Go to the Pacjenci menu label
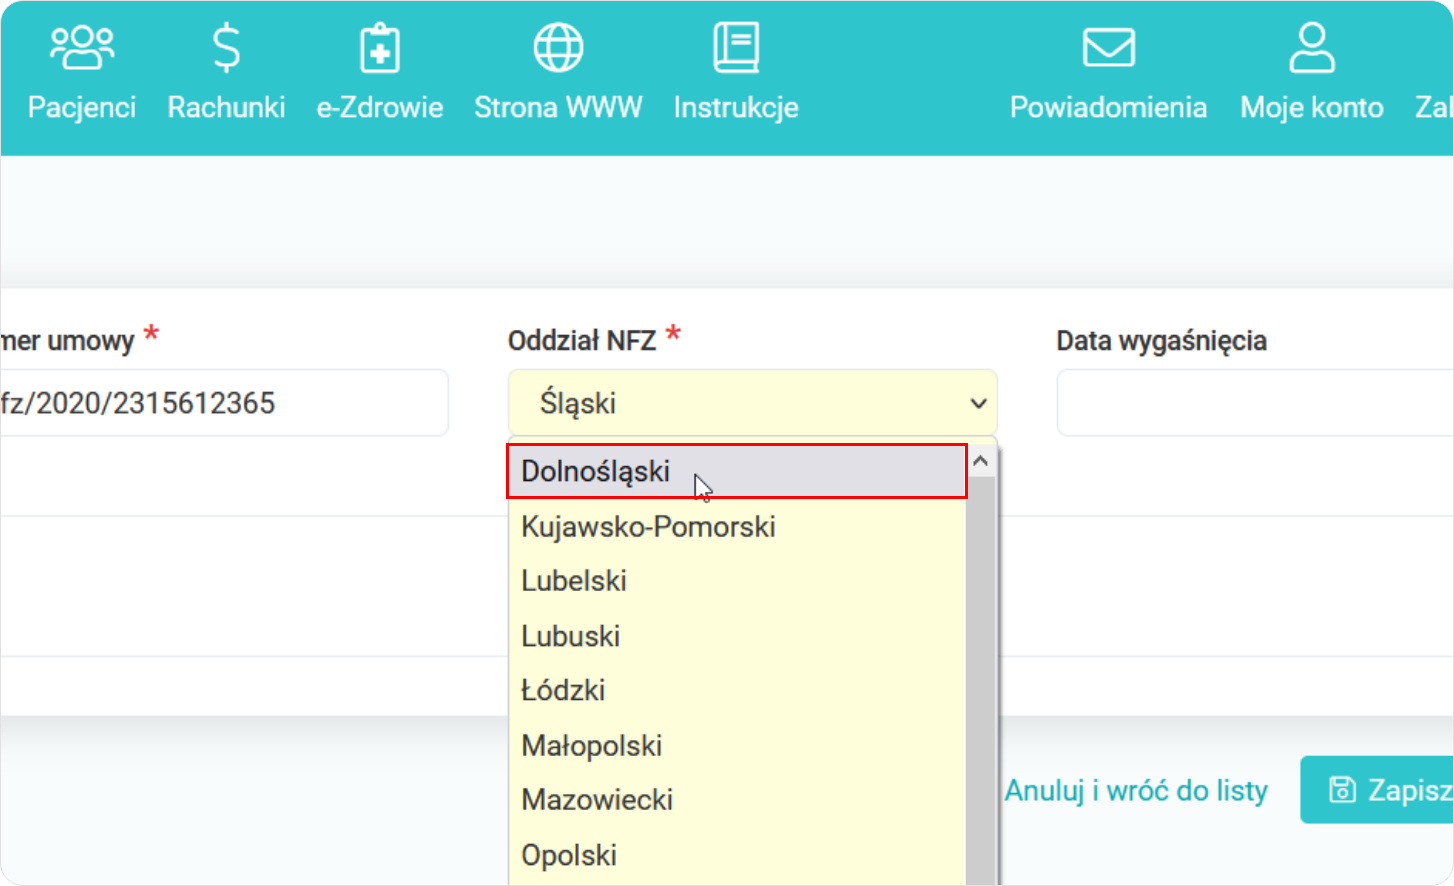1454x886 pixels. tap(82, 107)
